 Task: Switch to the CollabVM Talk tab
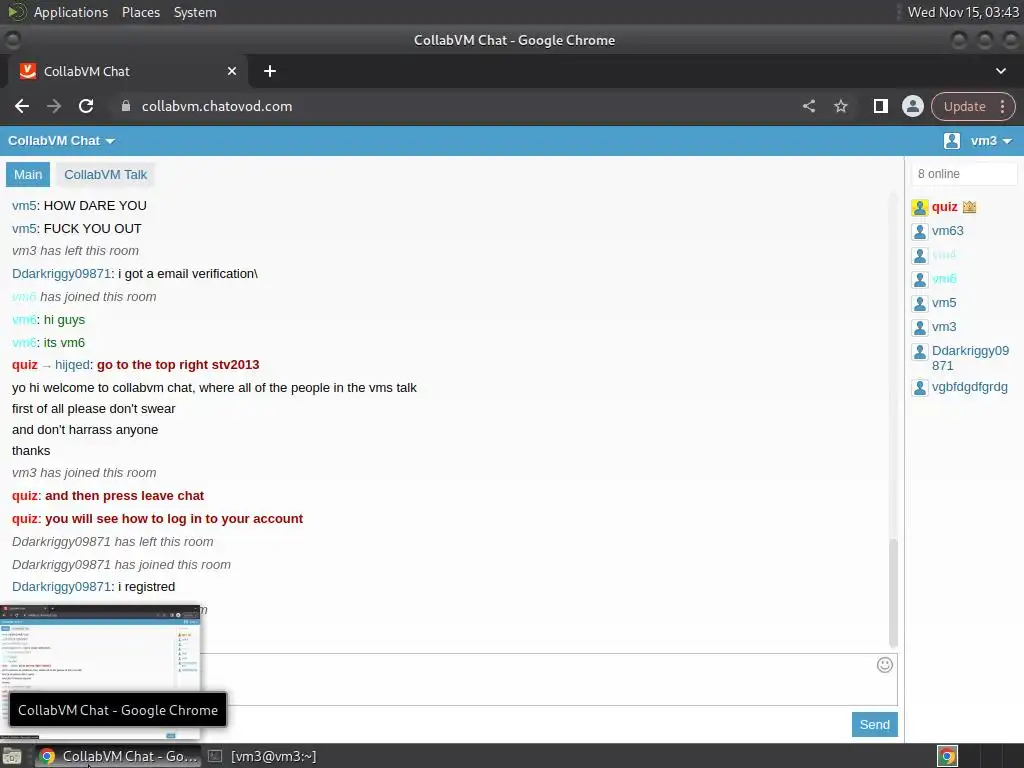click(x=105, y=174)
